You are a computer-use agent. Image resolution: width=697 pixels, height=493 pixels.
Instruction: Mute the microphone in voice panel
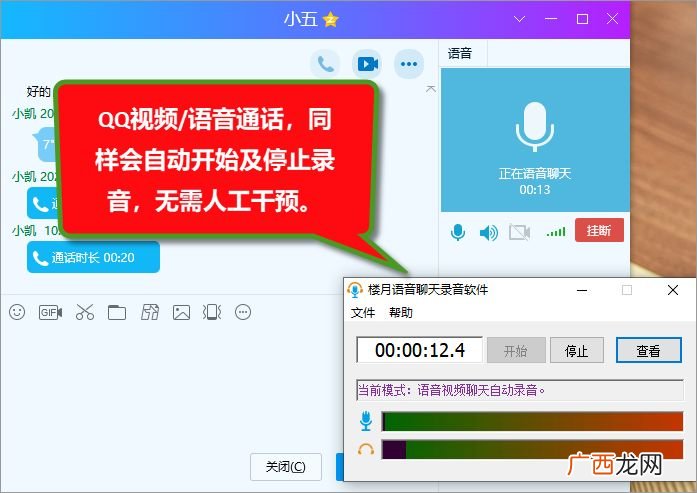point(458,232)
